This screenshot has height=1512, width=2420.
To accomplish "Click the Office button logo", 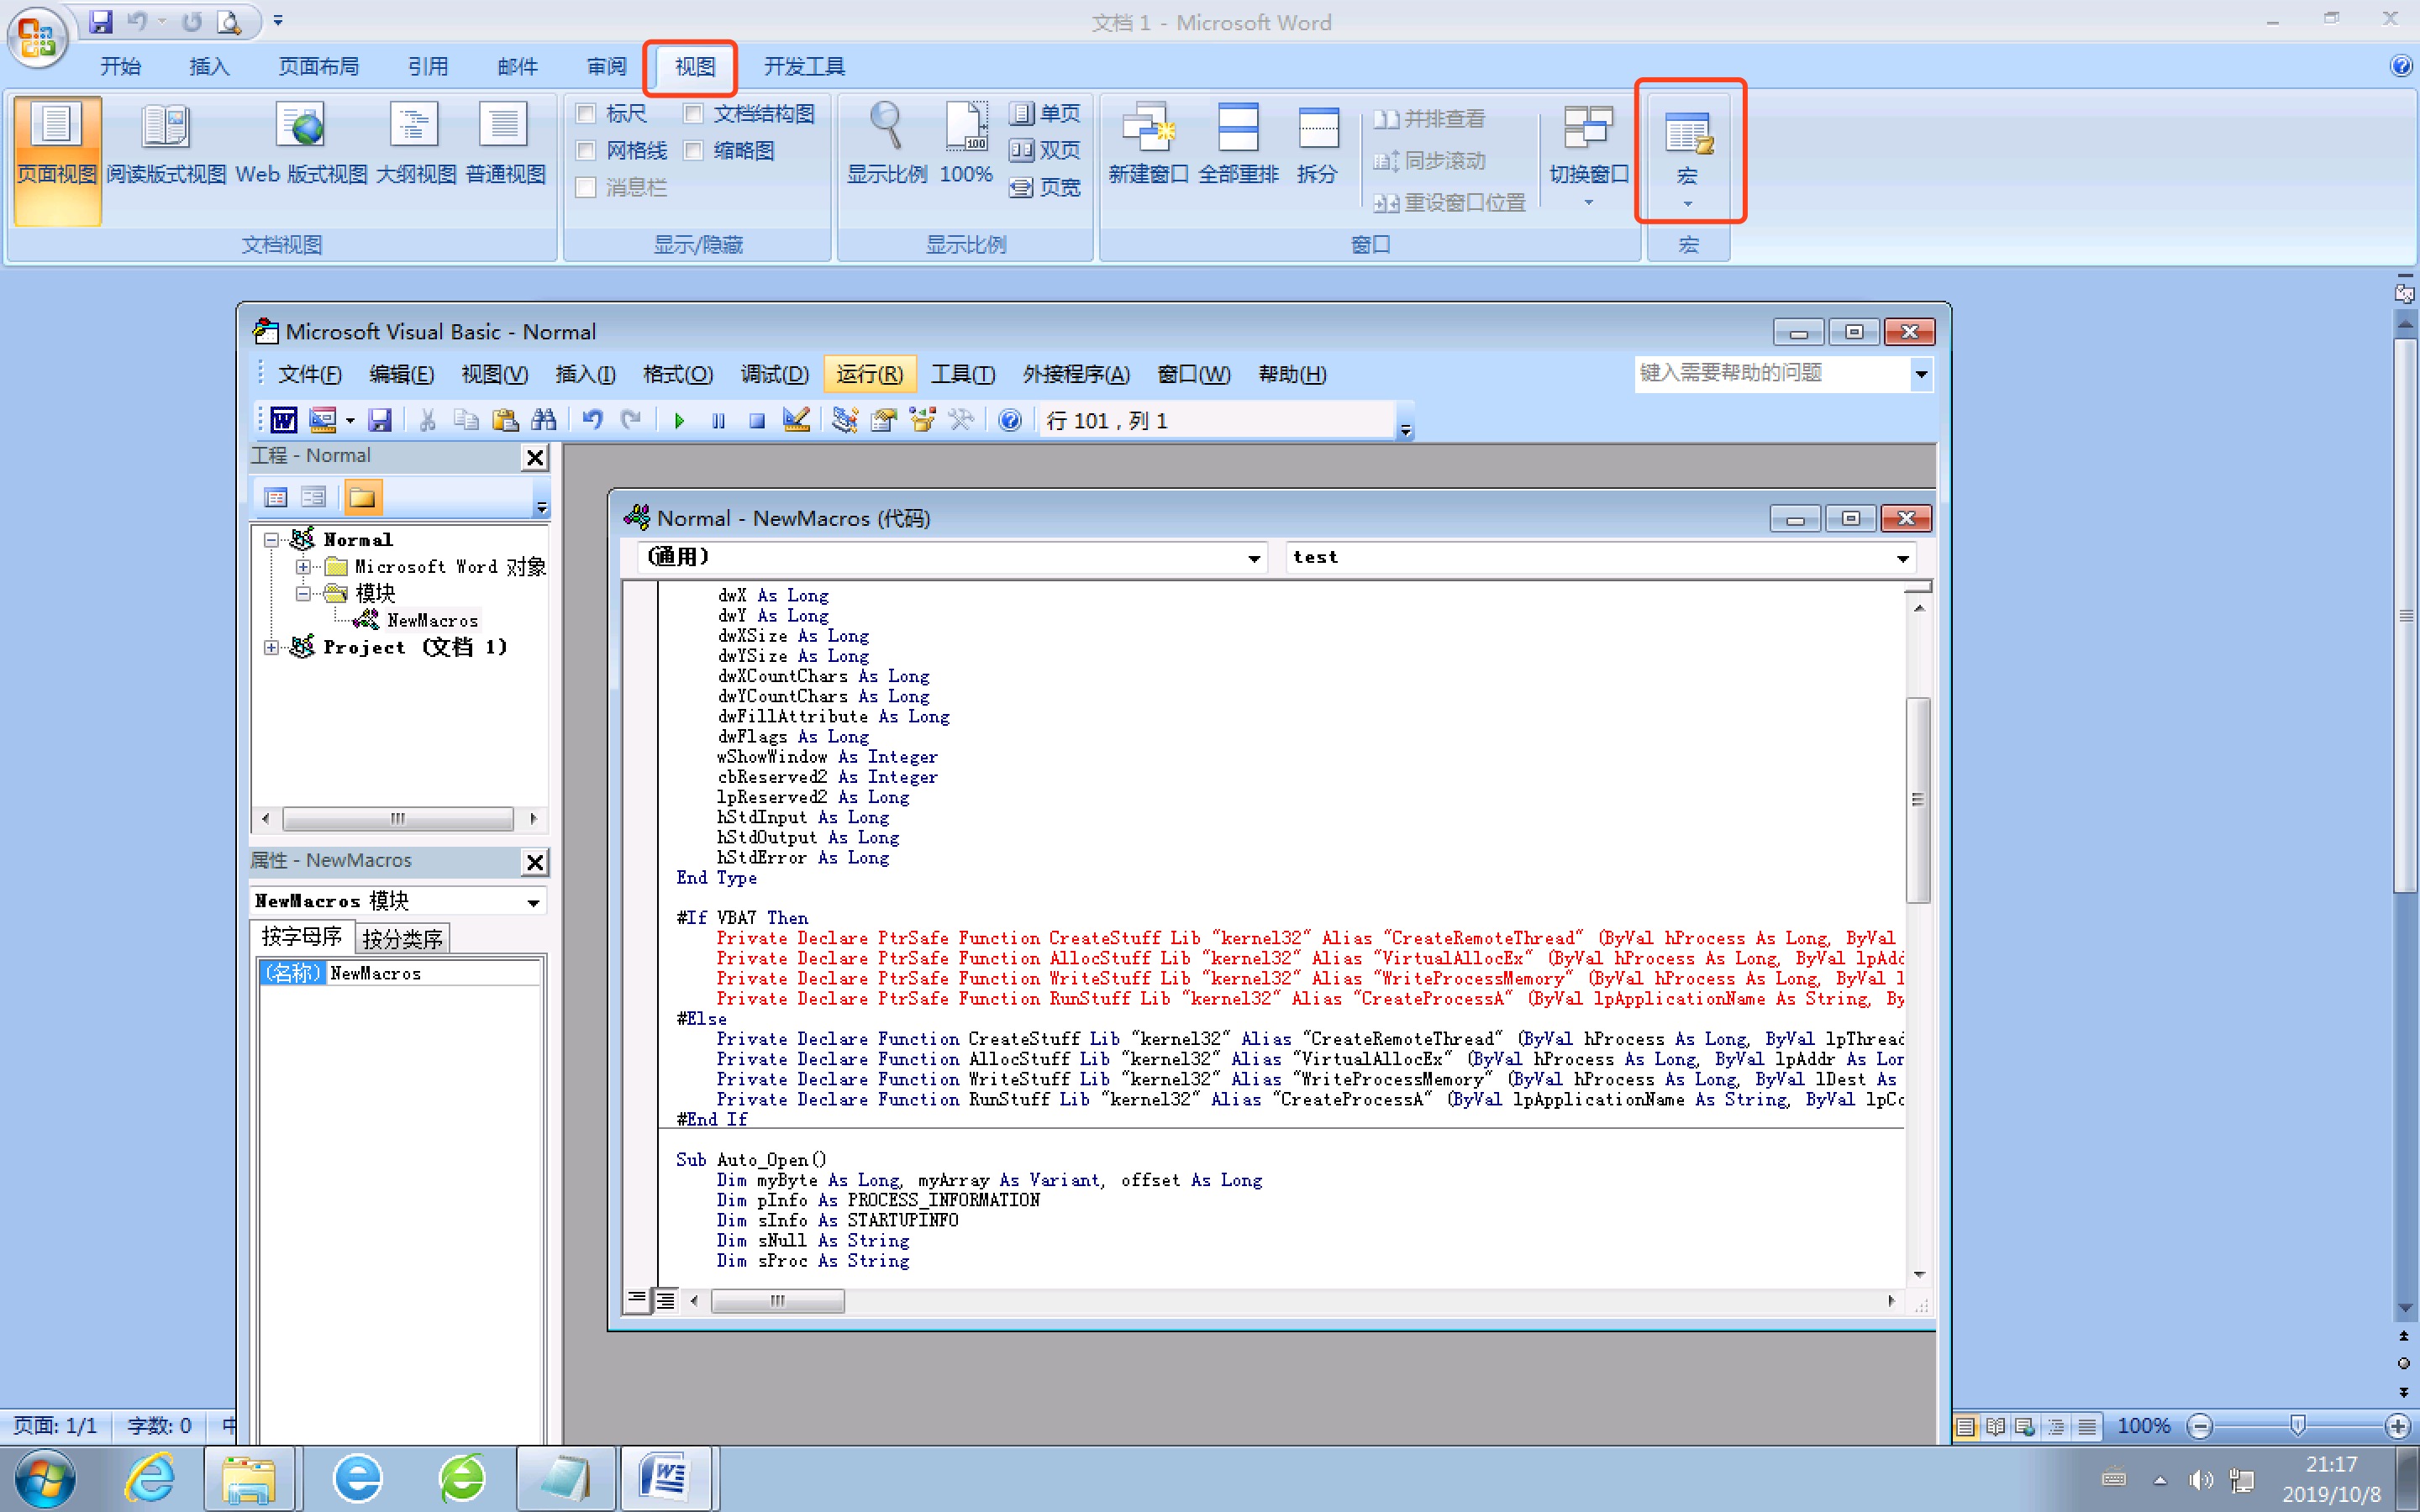I will [38, 37].
